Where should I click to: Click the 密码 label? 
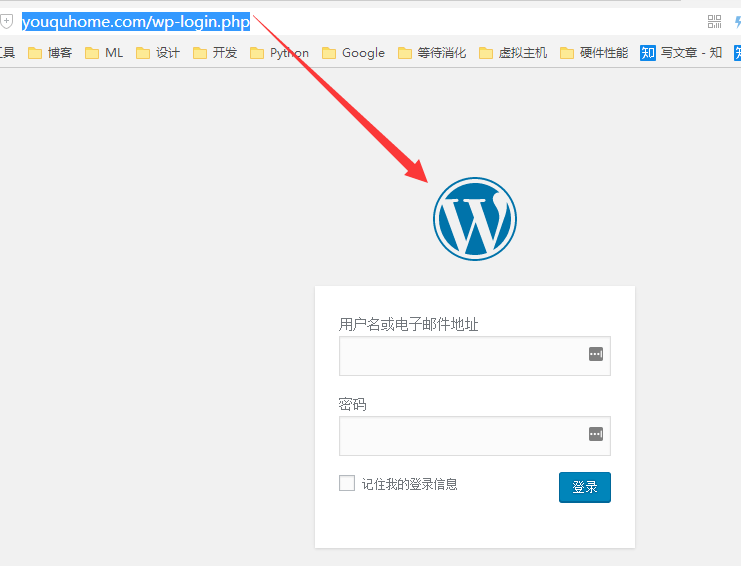tap(353, 404)
